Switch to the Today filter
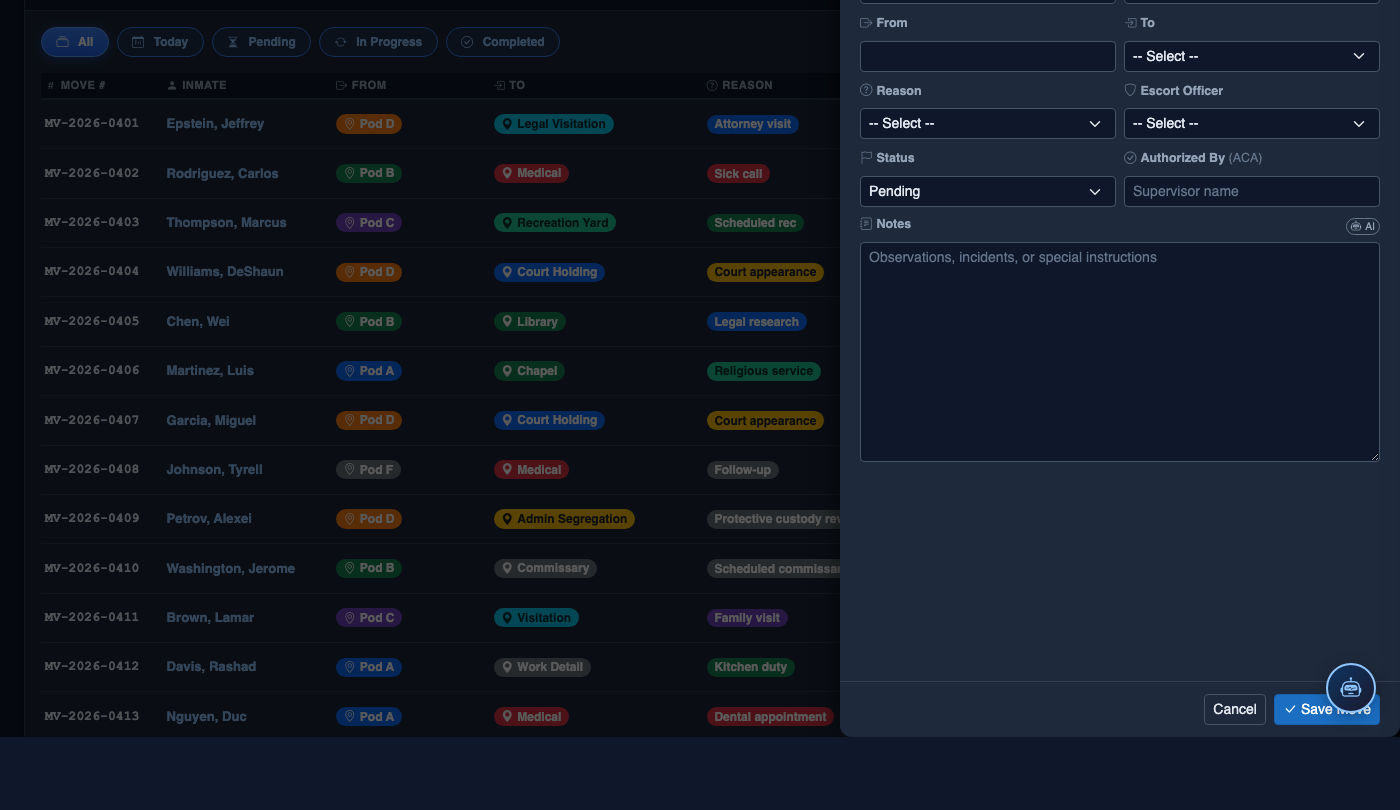Image resolution: width=1400 pixels, height=810 pixels. pyautogui.click(x=160, y=42)
